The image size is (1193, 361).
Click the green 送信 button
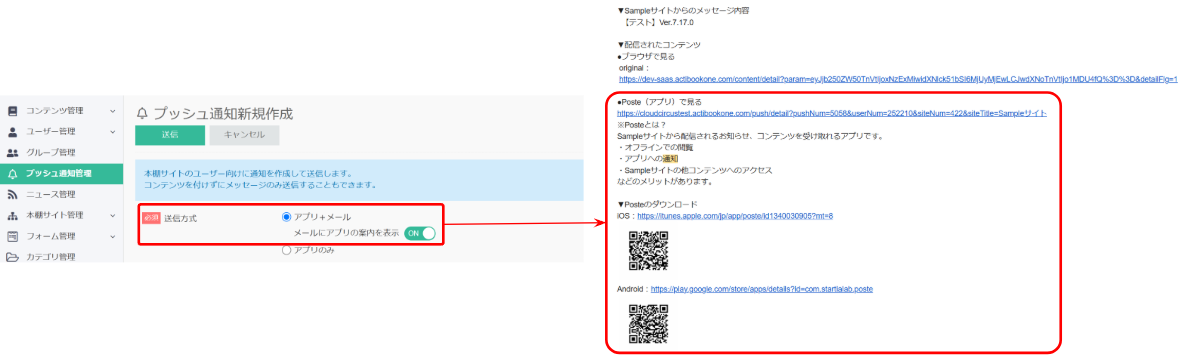click(170, 135)
